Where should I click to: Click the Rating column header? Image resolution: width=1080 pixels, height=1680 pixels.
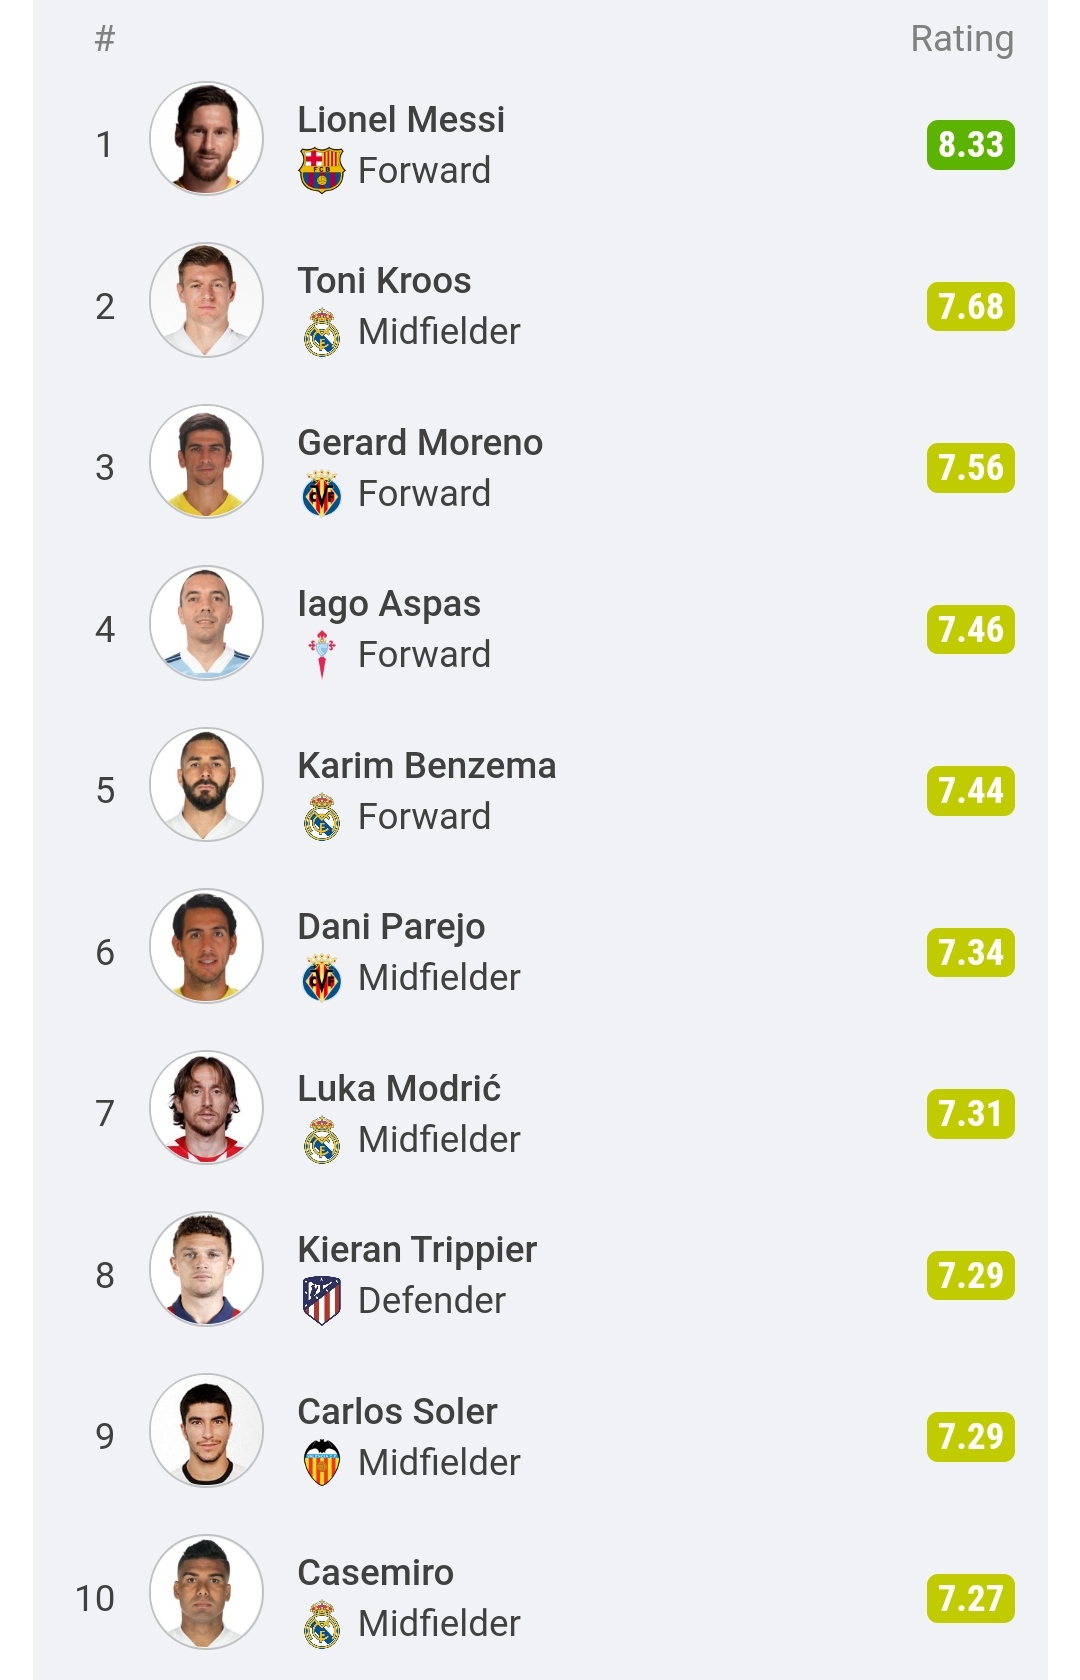pos(961,39)
